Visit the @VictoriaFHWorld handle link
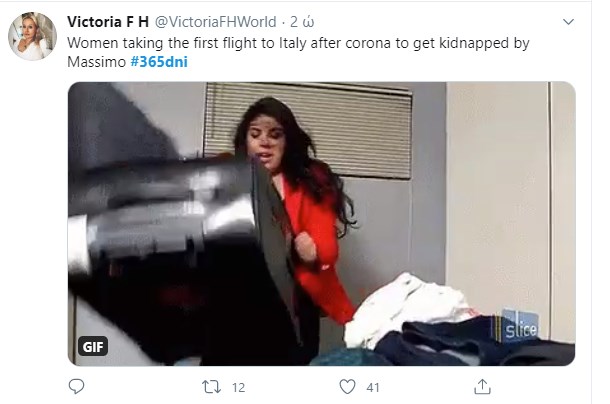This screenshot has width=610, height=404. point(216,22)
